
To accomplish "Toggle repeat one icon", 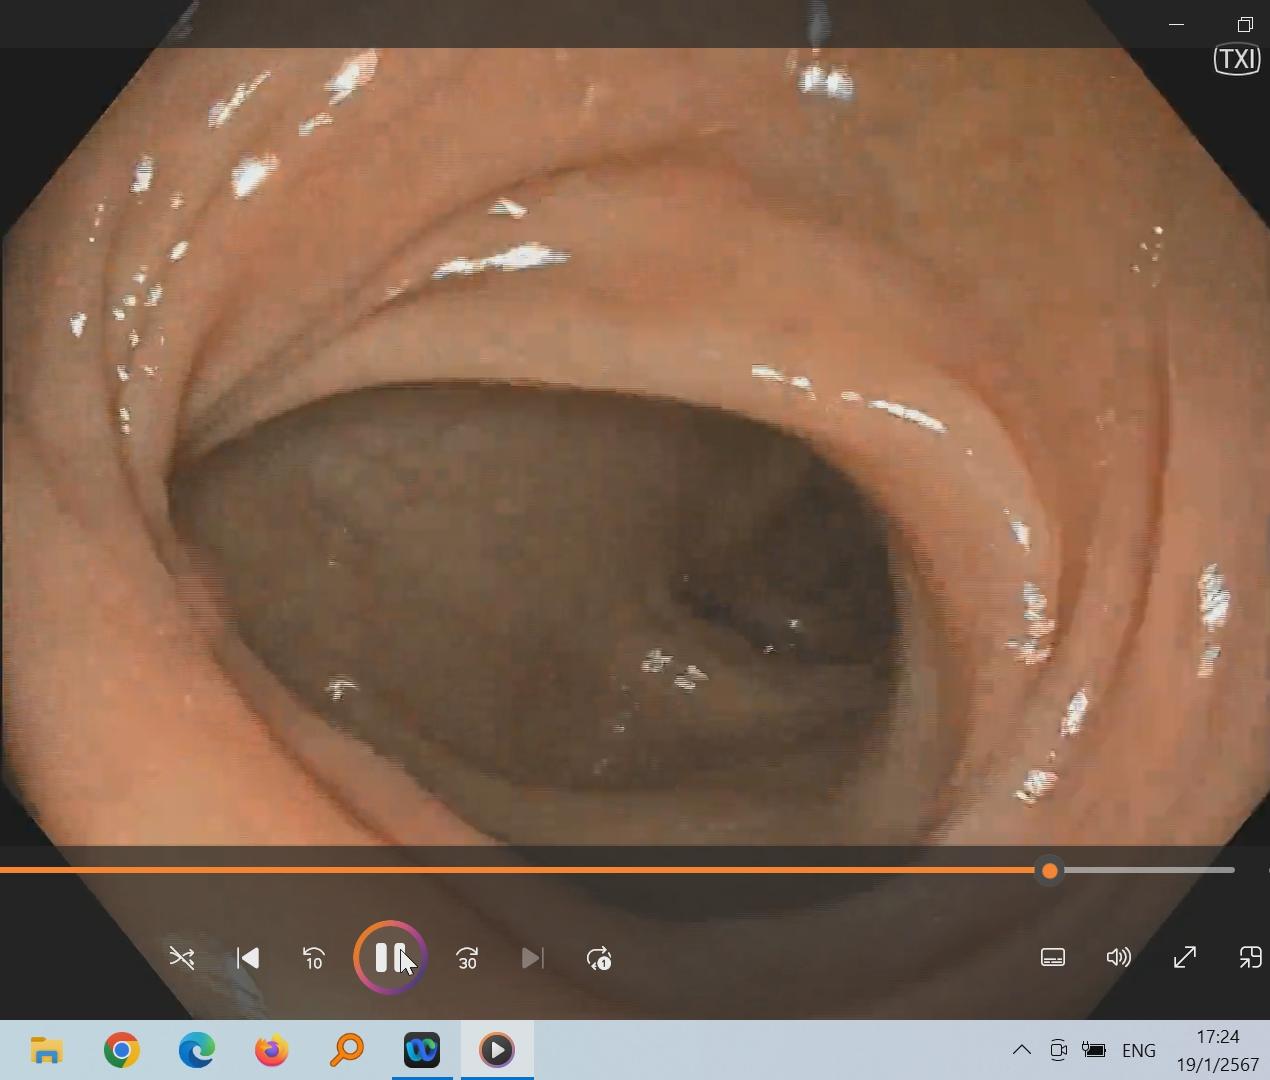I will coord(599,958).
